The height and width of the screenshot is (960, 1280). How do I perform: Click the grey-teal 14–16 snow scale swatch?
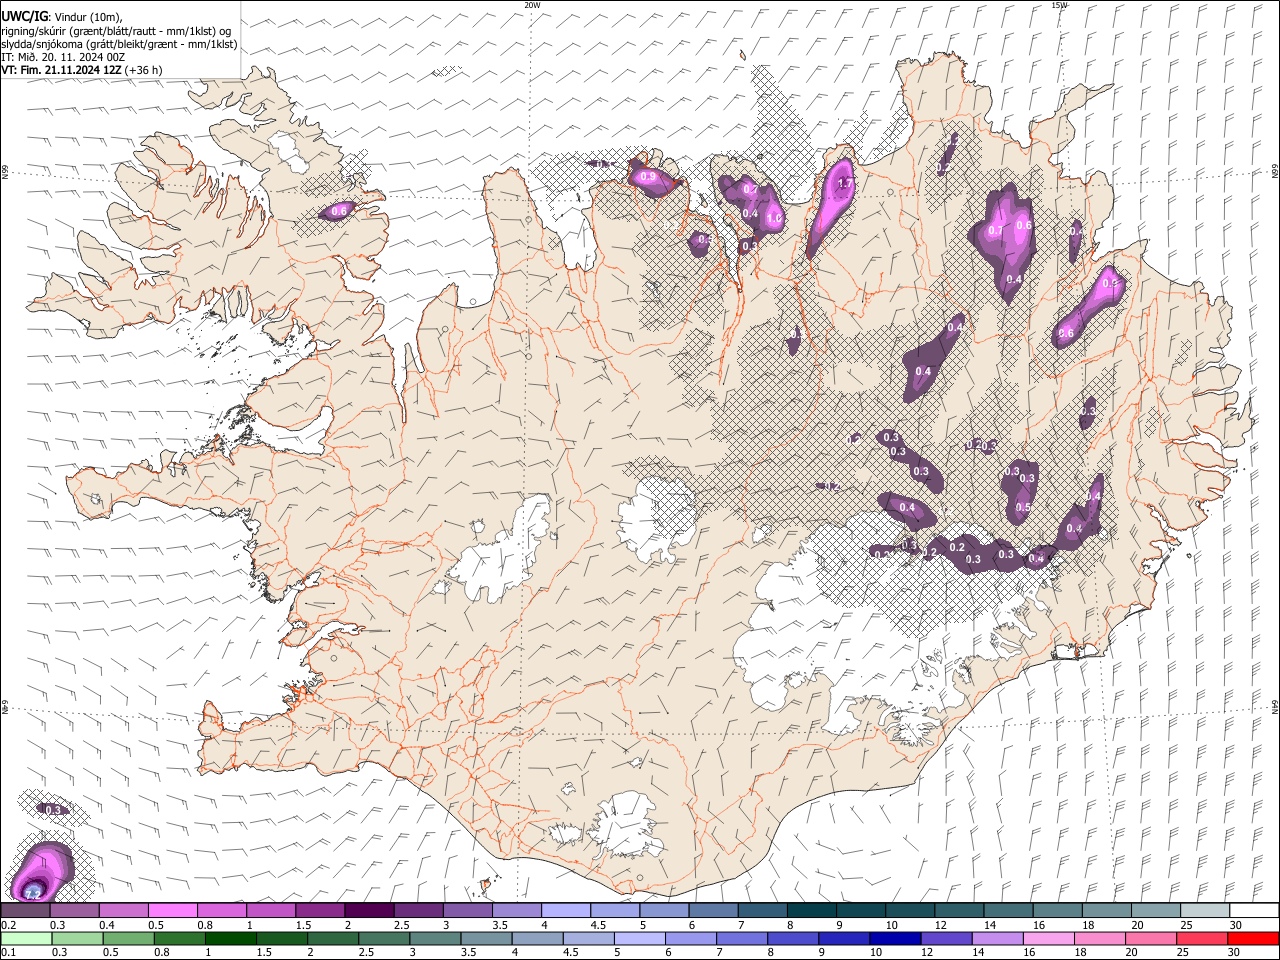tap(1008, 910)
